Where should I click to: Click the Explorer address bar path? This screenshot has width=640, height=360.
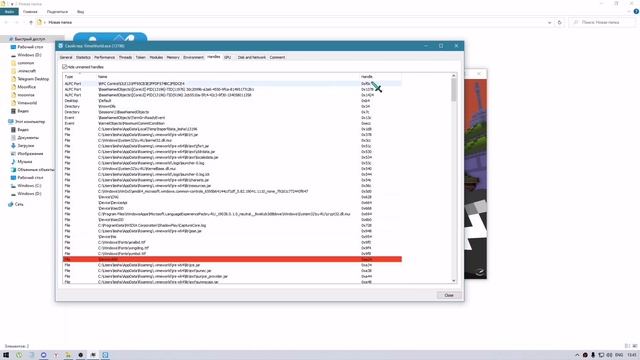[60, 22]
